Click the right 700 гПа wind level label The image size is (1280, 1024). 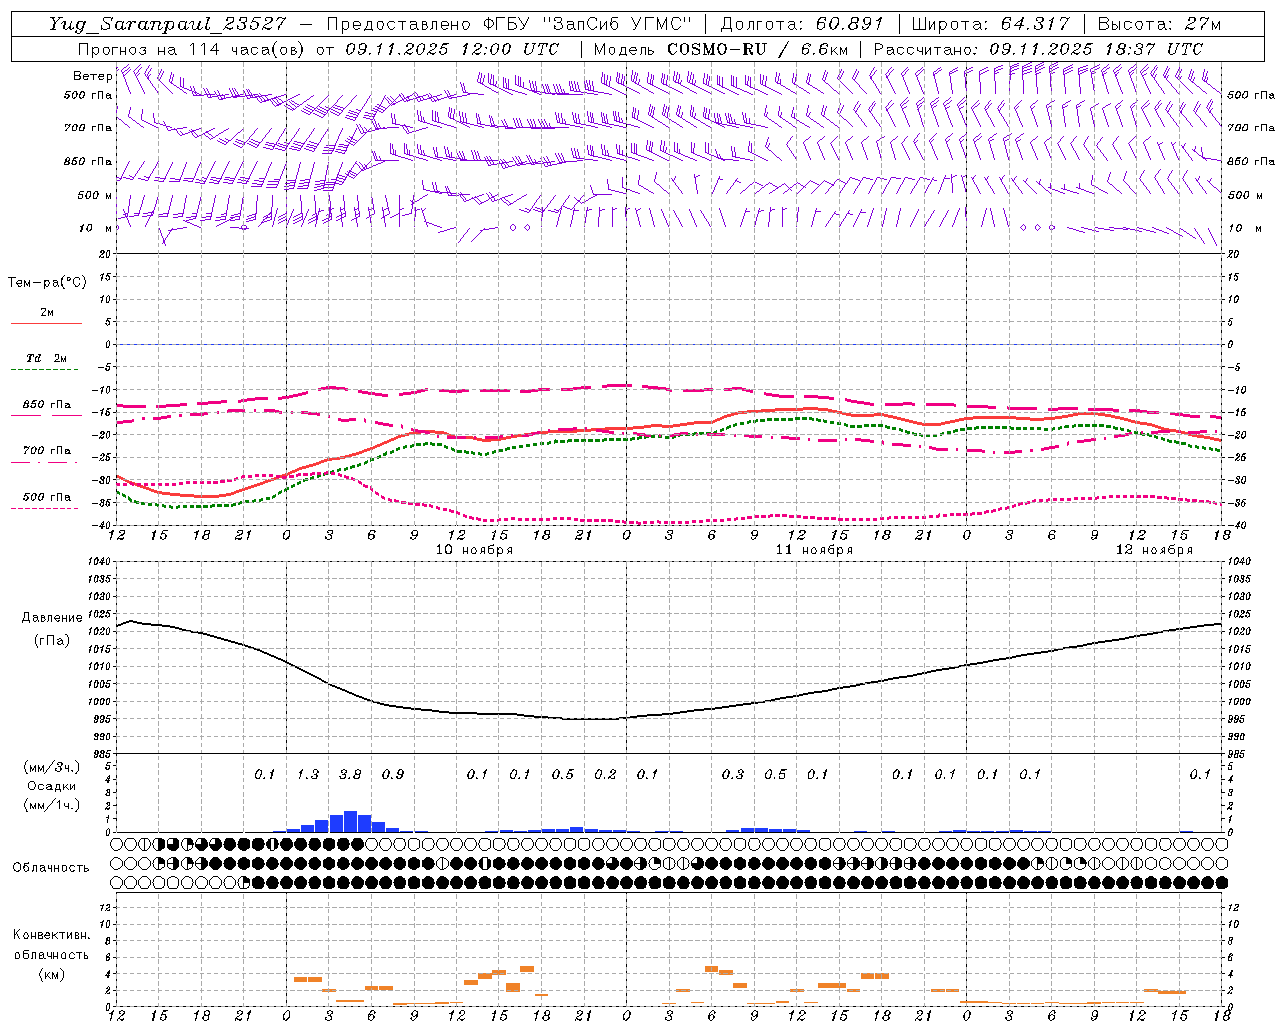pos(1251,128)
